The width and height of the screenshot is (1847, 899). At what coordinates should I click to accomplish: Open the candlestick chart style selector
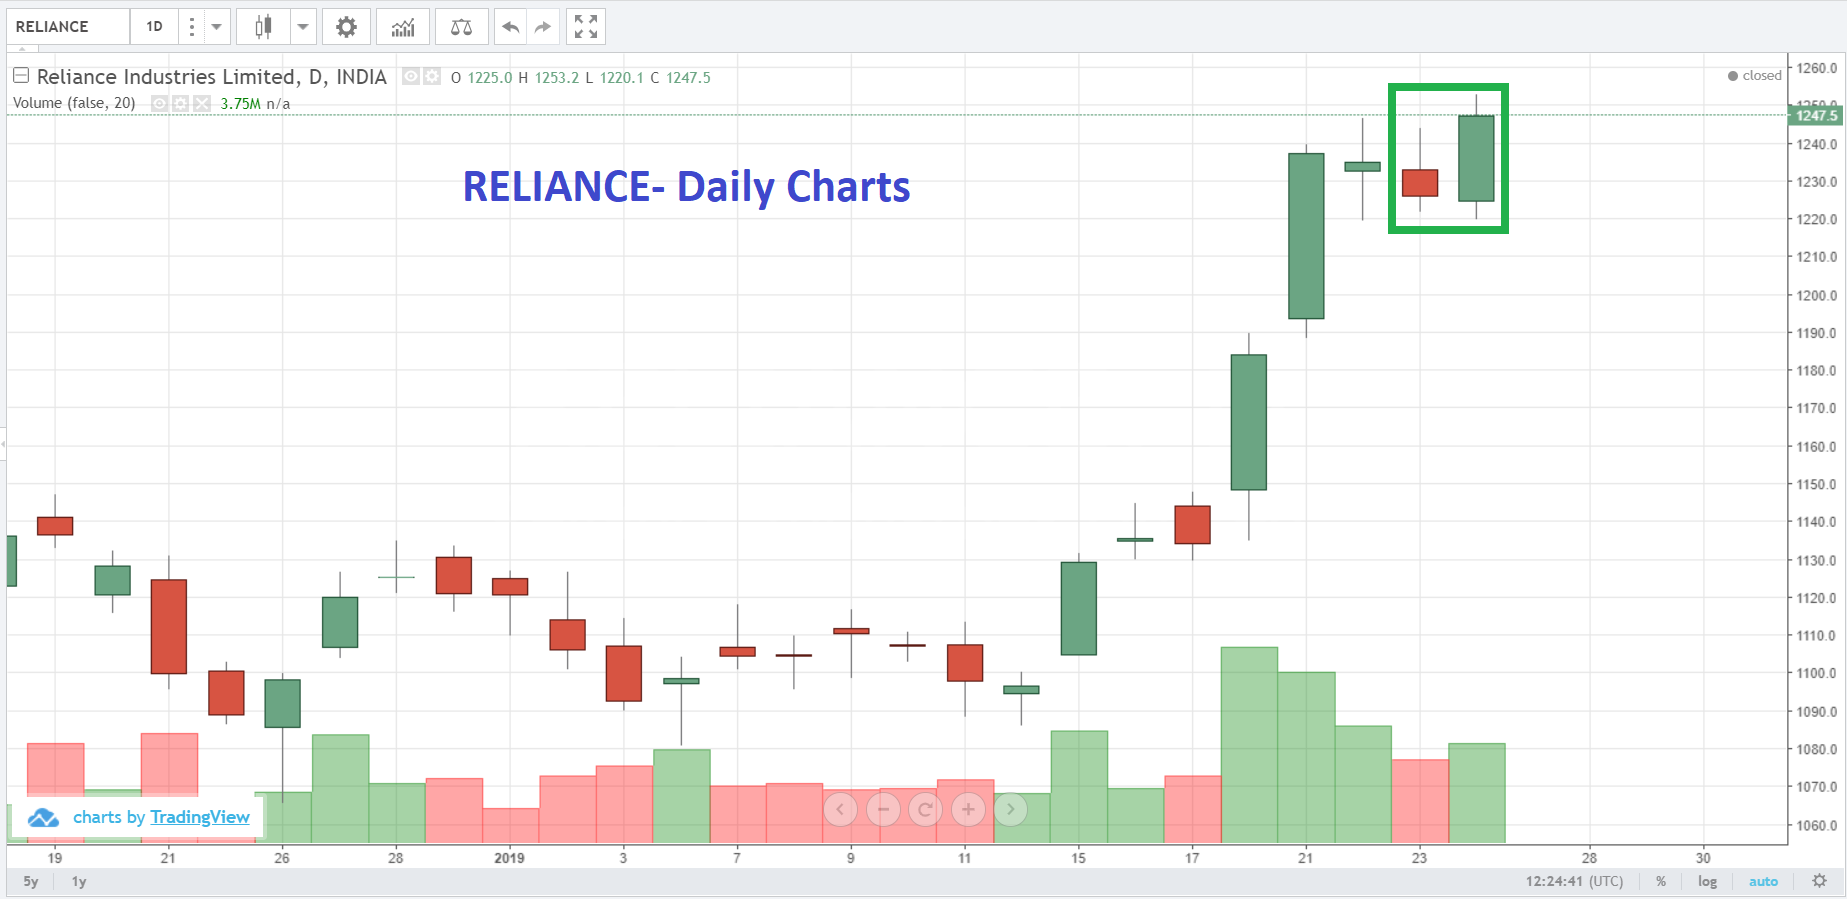tap(263, 27)
